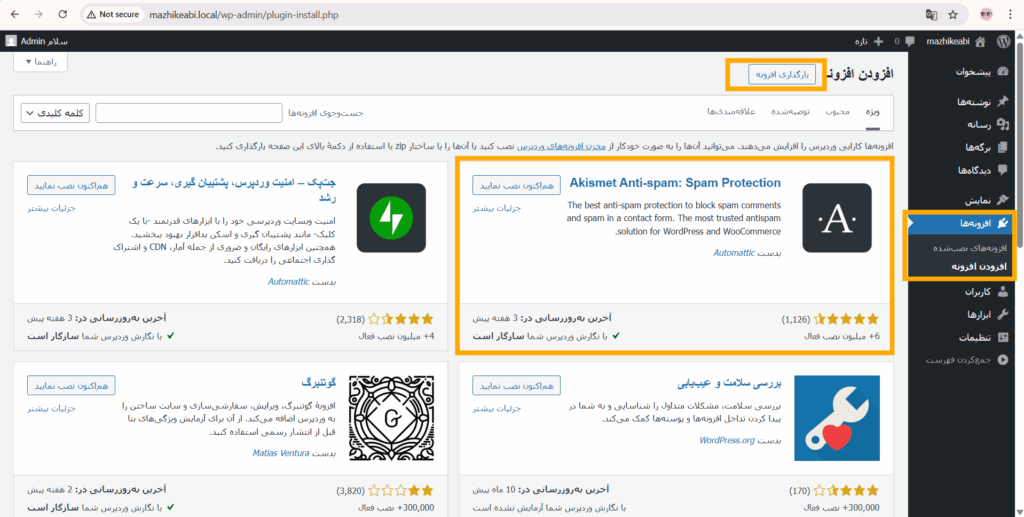Open مخزن افزونه‌های وردپرس directory link
The height and width of the screenshot is (517, 1024).
click(x=562, y=146)
